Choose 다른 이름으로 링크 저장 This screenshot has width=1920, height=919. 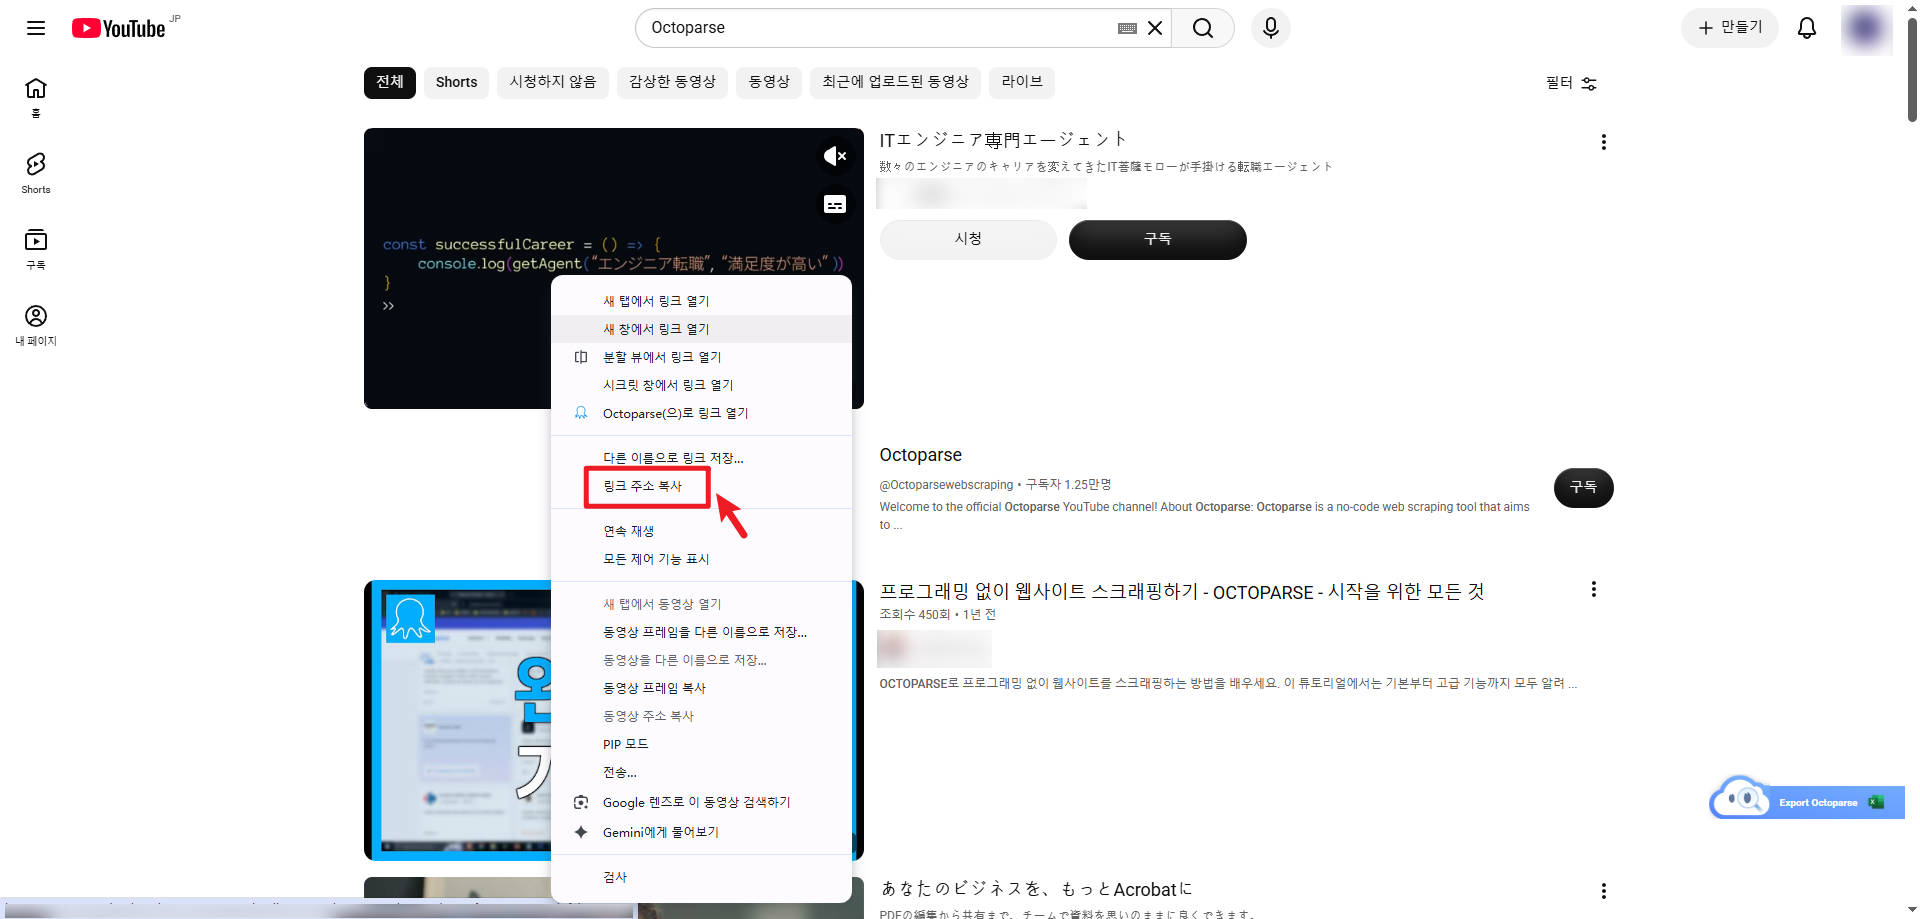pyautogui.click(x=701, y=458)
